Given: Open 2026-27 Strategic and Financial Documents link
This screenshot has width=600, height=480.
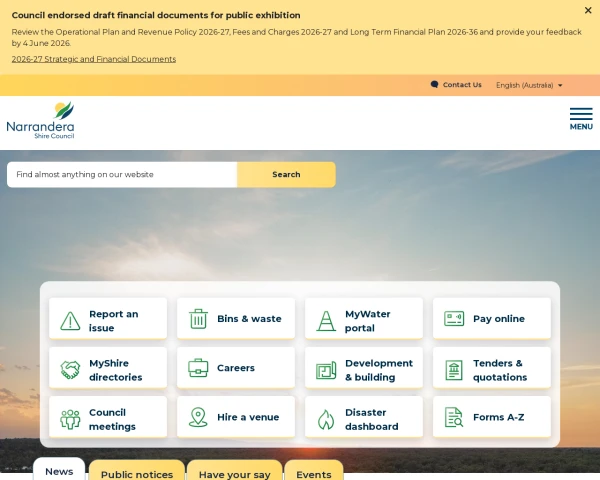Looking at the screenshot, I should (94, 59).
